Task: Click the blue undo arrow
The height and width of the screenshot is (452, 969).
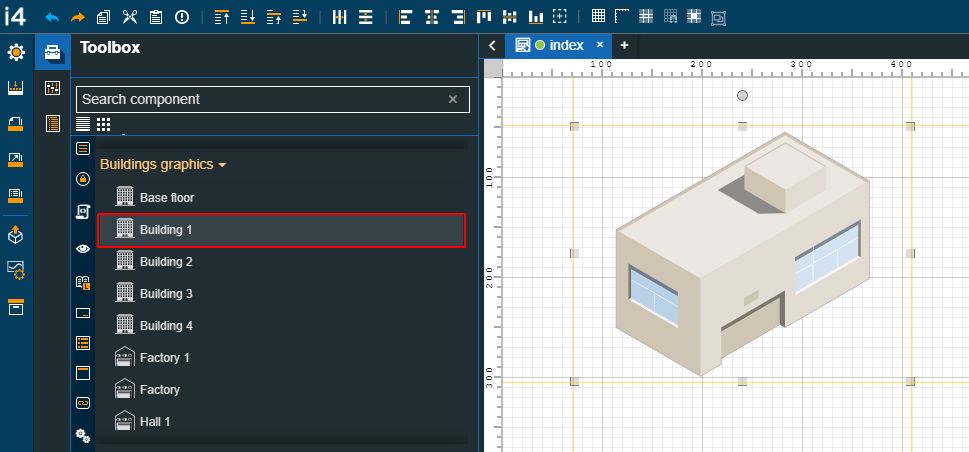Action: pos(52,17)
